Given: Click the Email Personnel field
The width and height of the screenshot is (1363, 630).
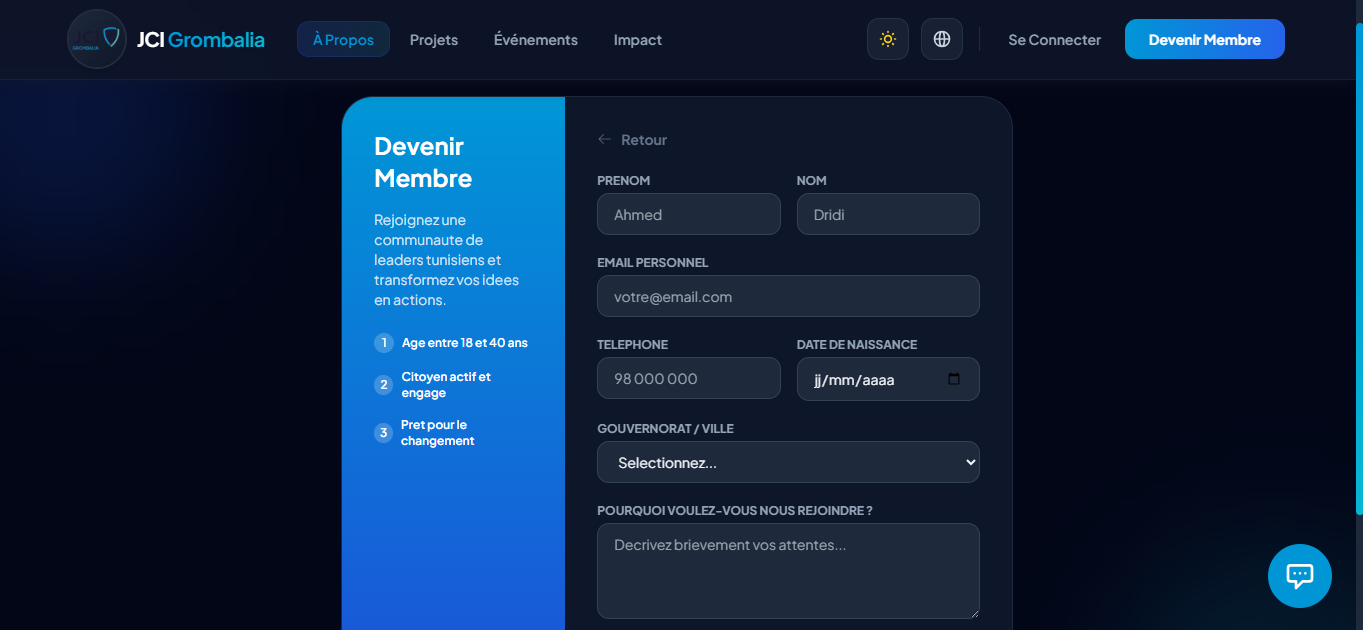Looking at the screenshot, I should click(788, 296).
